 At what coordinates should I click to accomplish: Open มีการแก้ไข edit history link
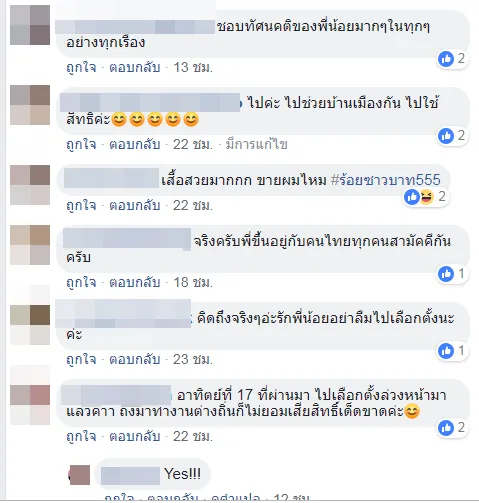pyautogui.click(x=256, y=145)
